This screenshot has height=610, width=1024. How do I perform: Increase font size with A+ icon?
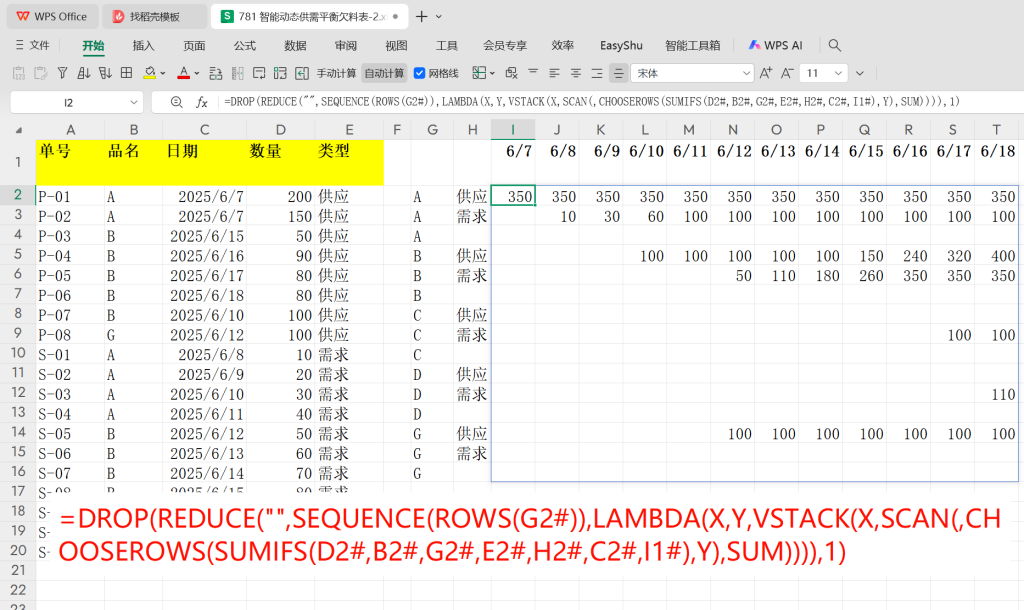pos(766,73)
